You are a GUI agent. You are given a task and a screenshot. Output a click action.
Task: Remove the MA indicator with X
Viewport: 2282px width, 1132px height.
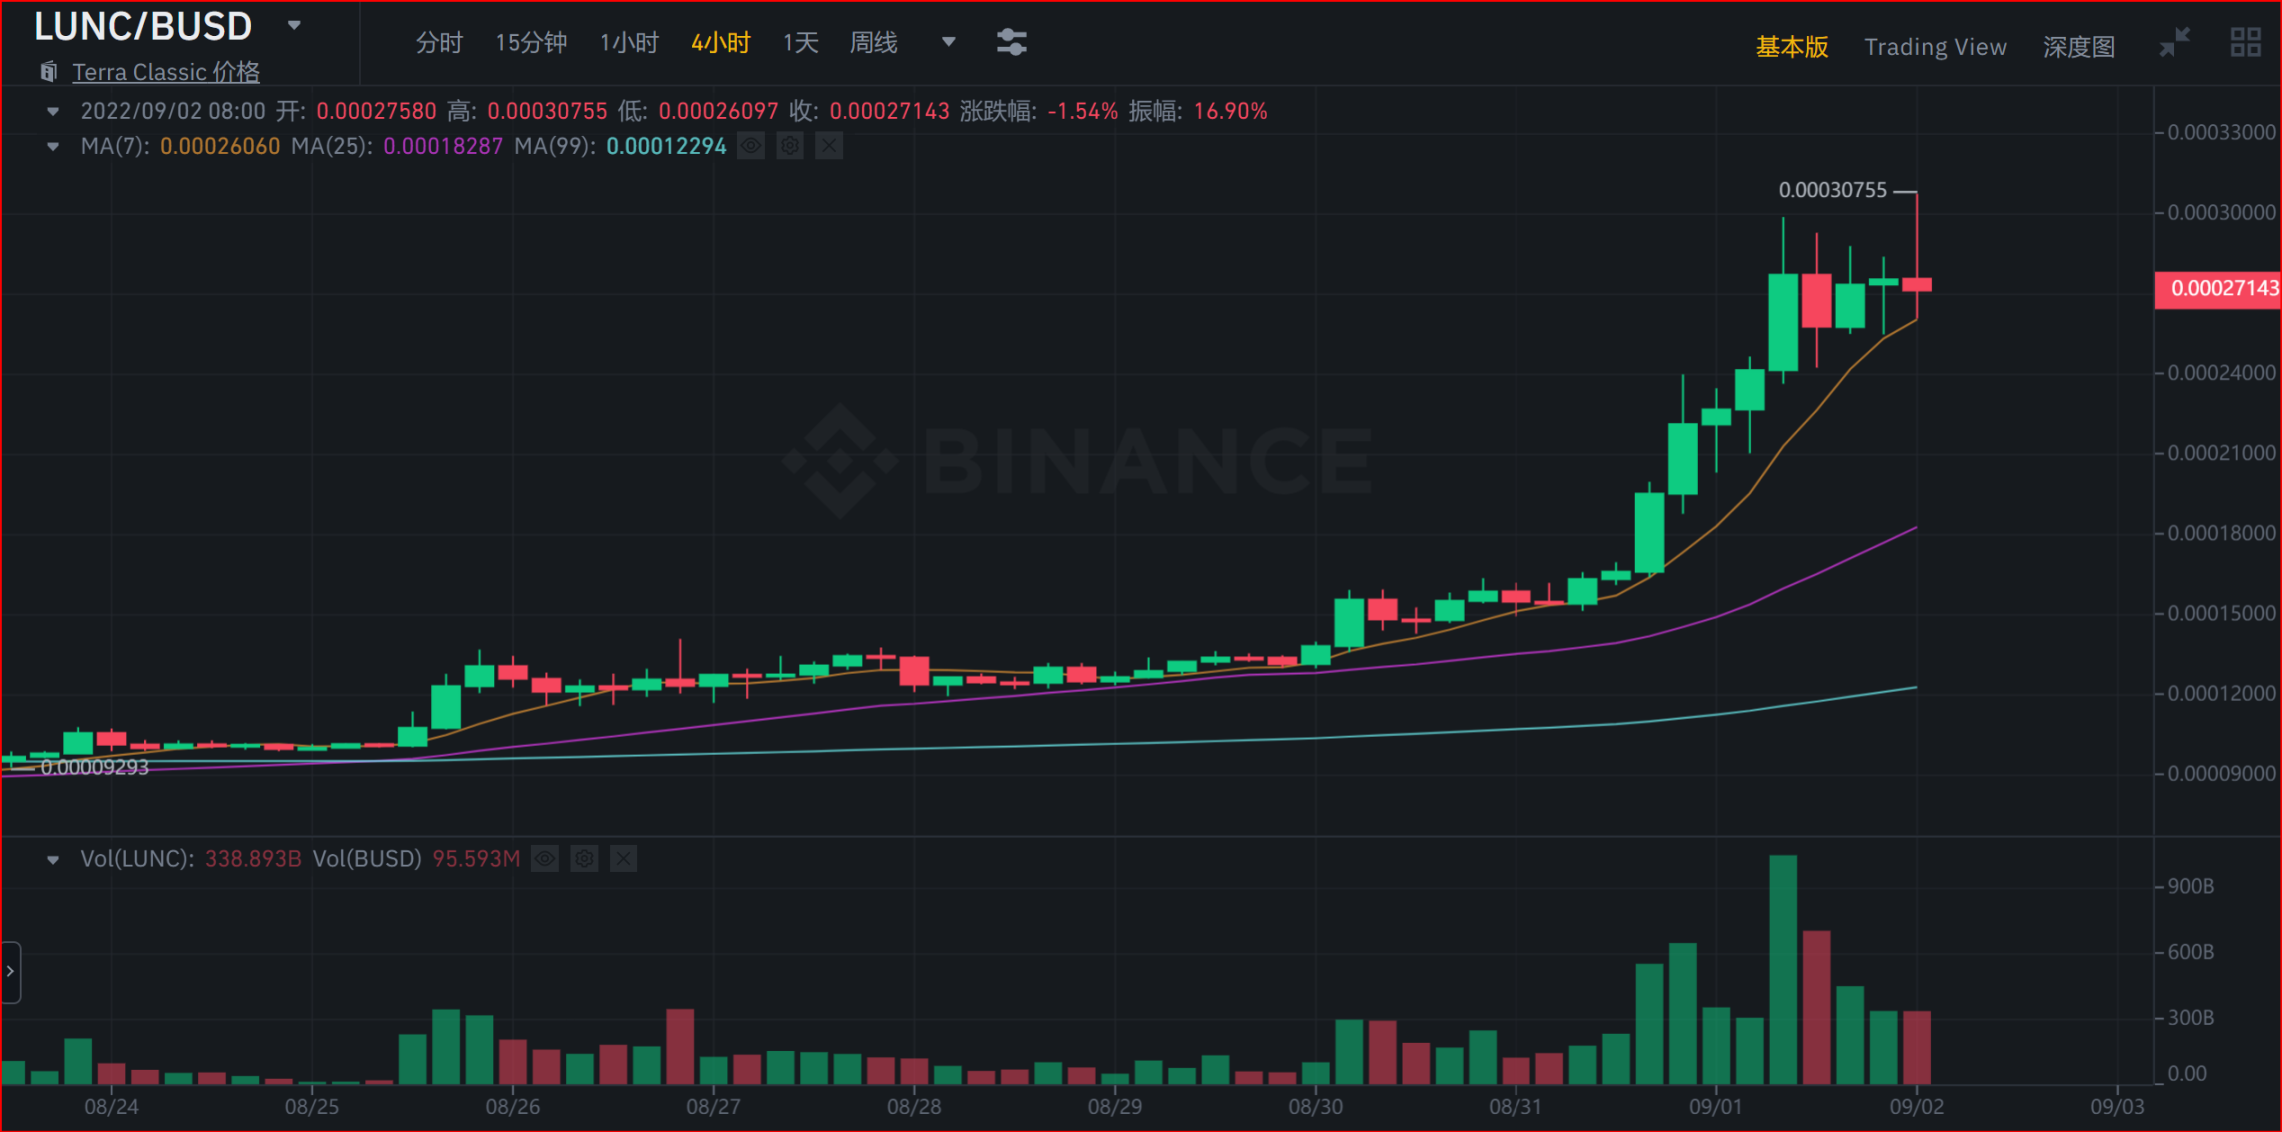point(829,146)
